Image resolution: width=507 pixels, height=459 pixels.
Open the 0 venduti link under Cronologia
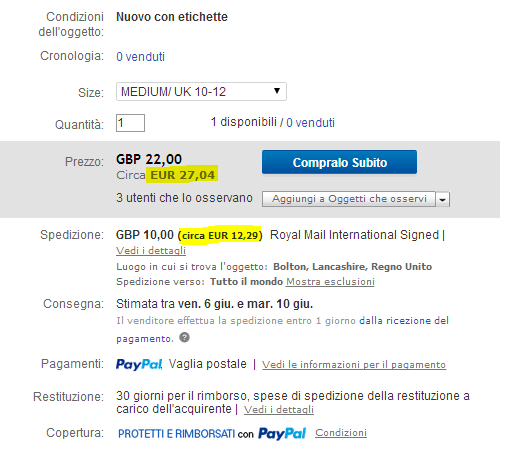coord(140,57)
